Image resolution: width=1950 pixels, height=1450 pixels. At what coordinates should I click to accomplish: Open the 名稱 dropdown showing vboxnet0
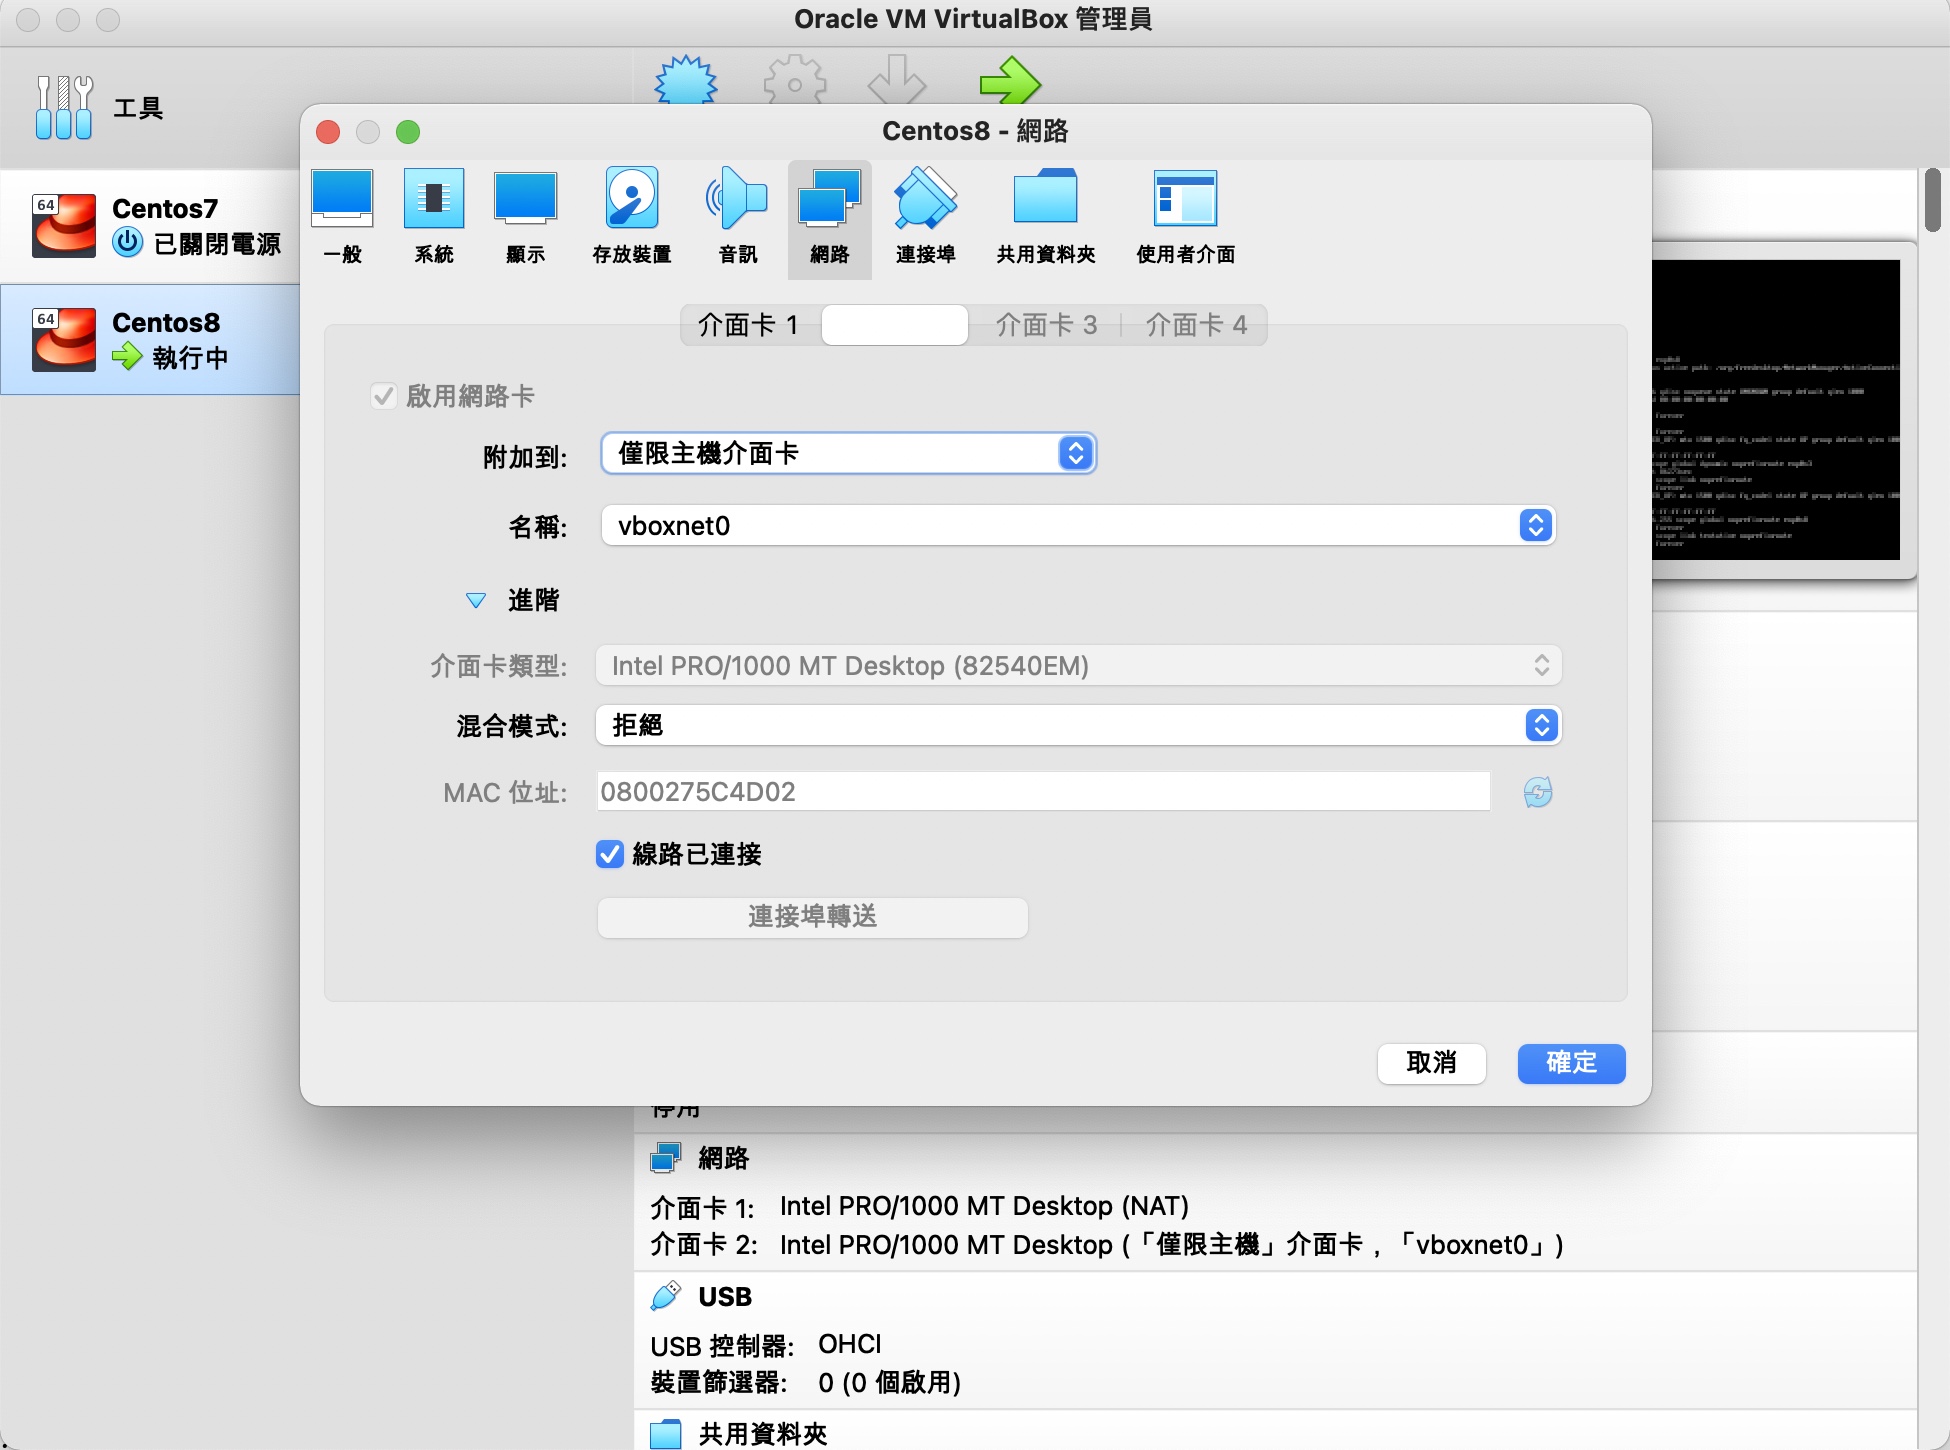[x=1077, y=525]
